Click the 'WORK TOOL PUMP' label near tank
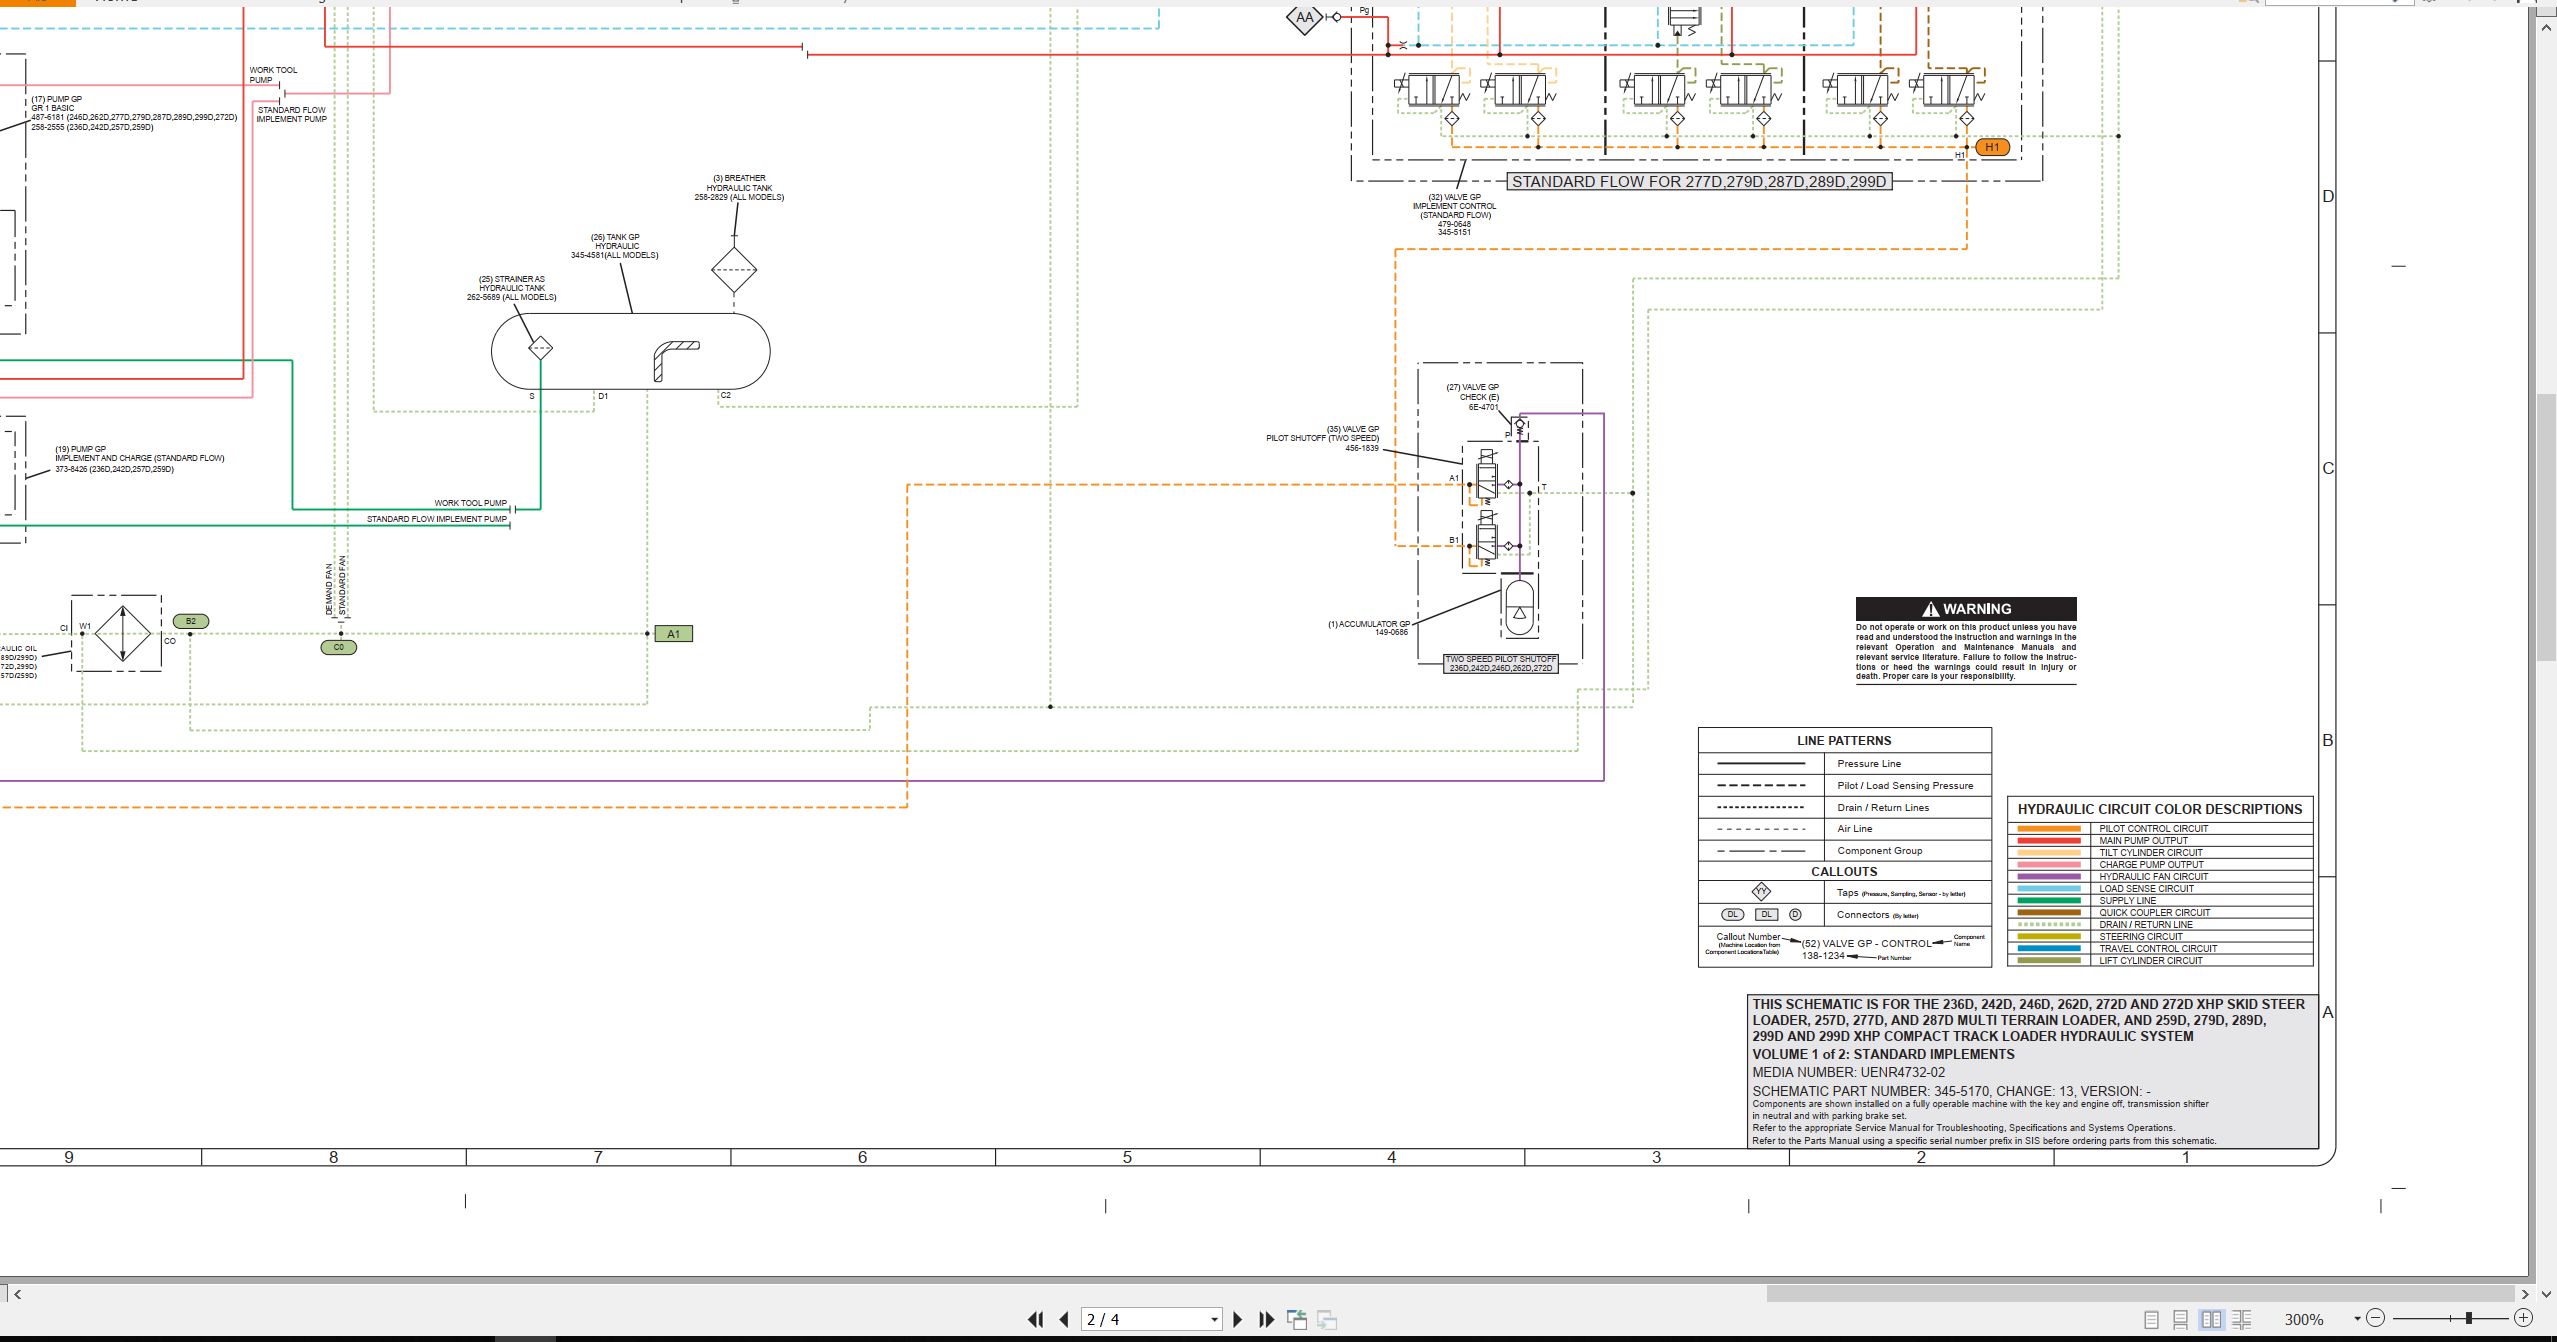 click(x=470, y=503)
